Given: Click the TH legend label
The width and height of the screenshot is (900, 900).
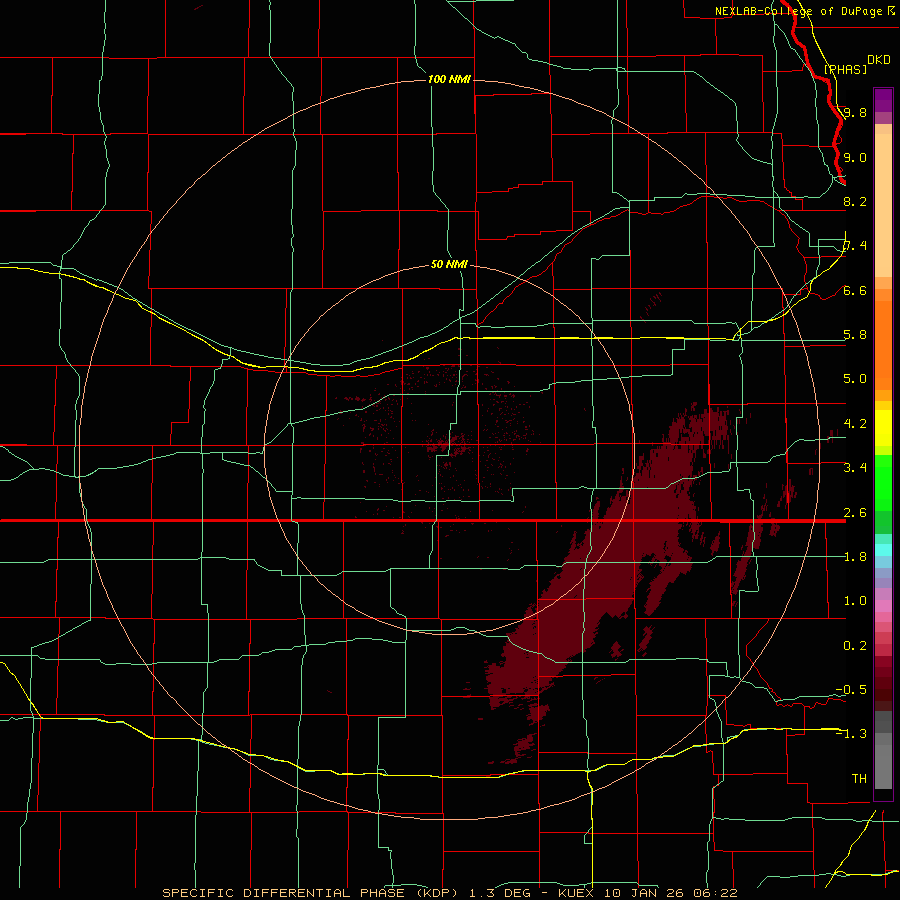Looking at the screenshot, I should (x=859, y=779).
